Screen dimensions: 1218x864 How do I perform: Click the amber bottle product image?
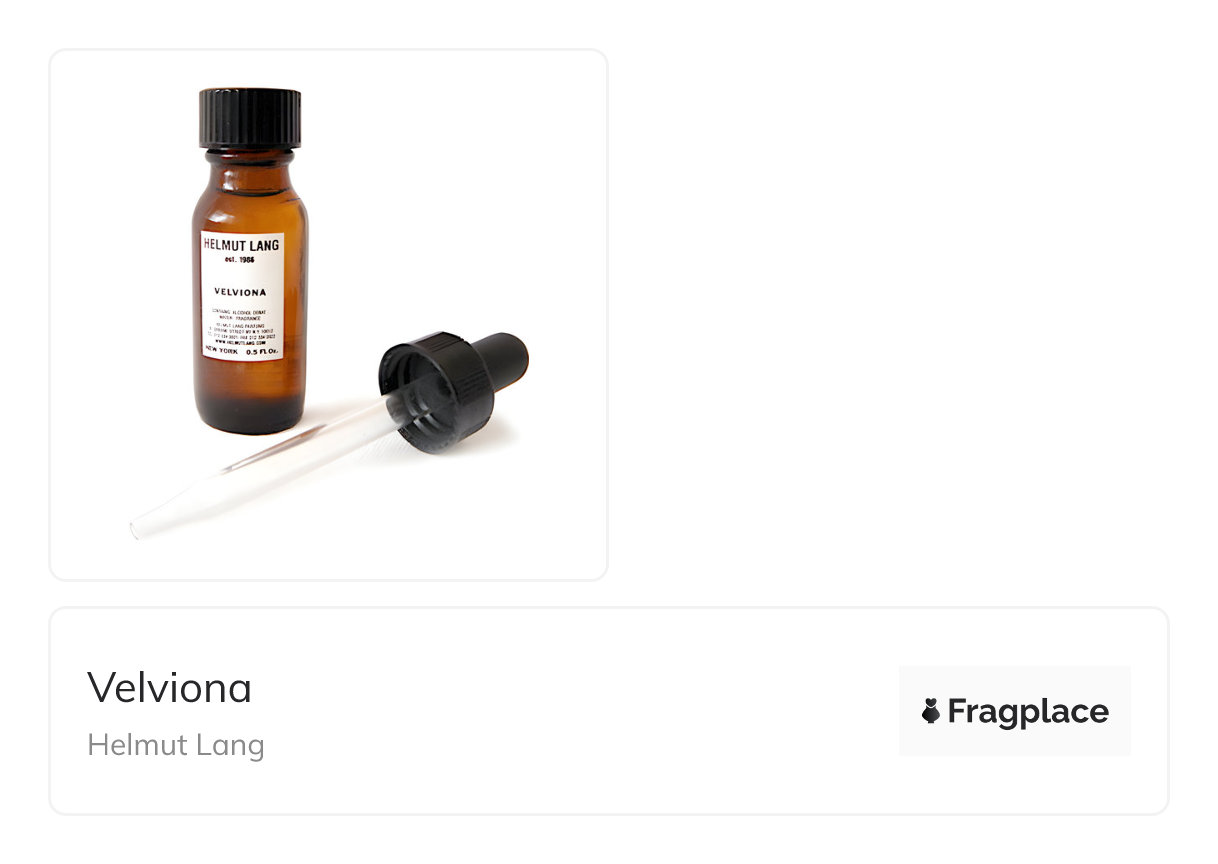pyautogui.click(x=329, y=315)
